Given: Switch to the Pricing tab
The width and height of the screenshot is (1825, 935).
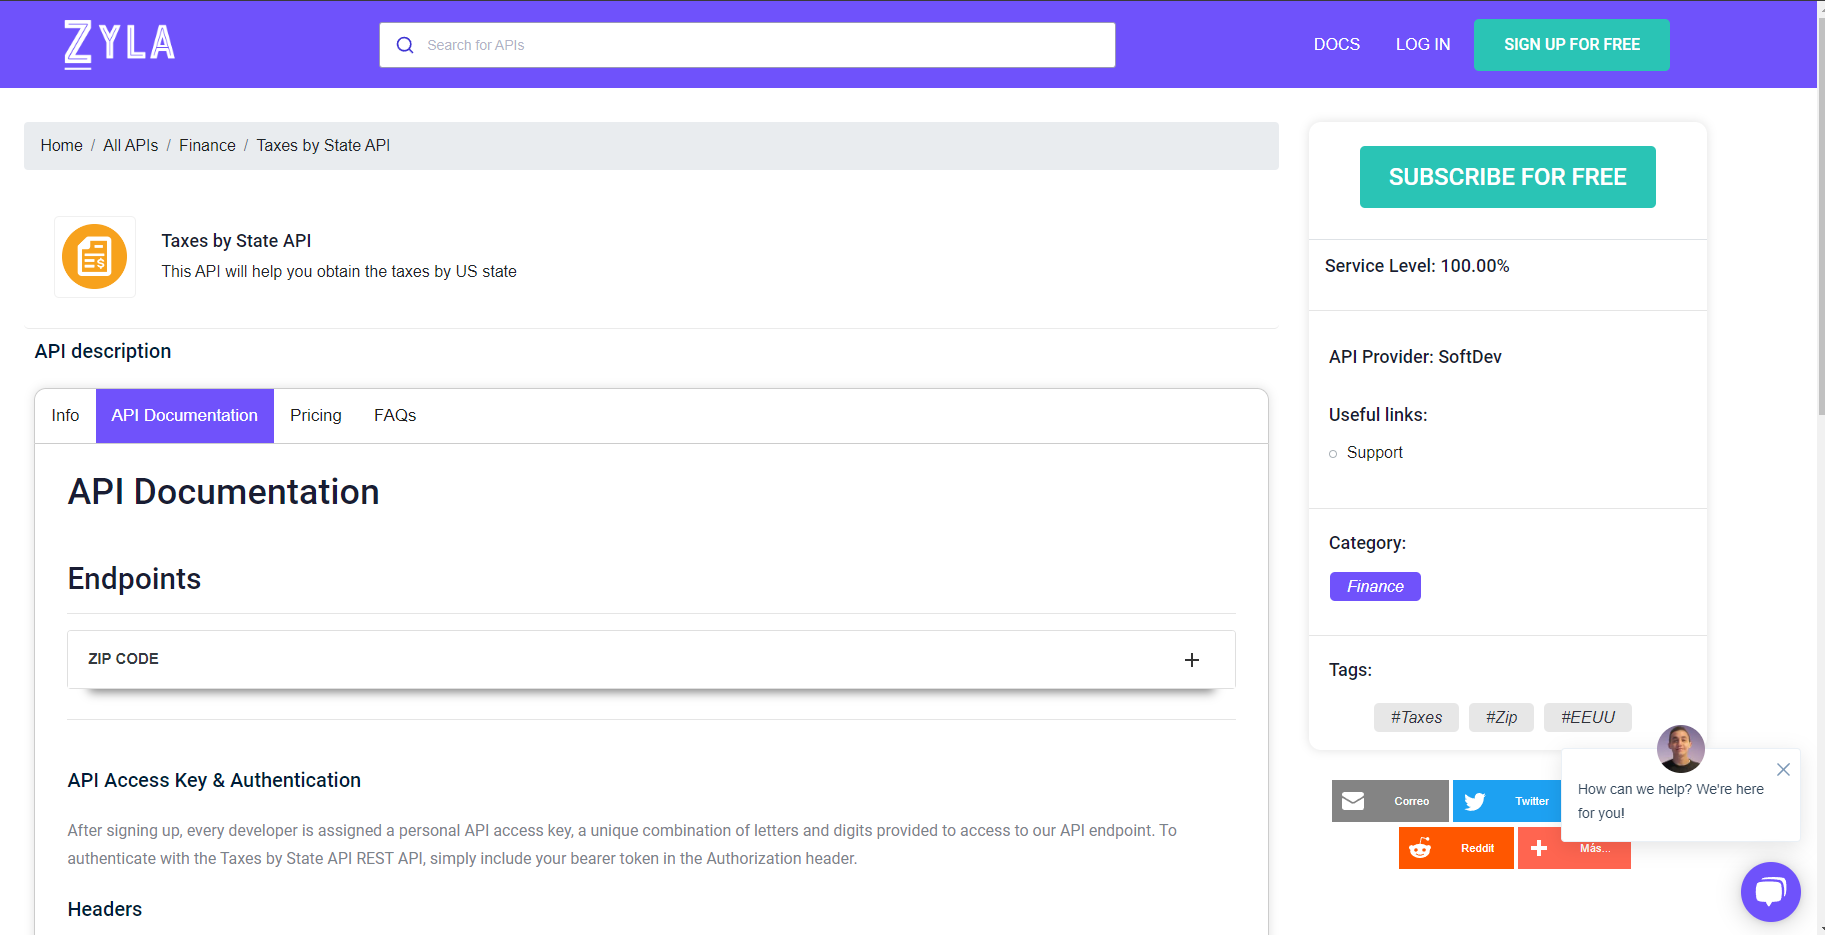Looking at the screenshot, I should (315, 415).
